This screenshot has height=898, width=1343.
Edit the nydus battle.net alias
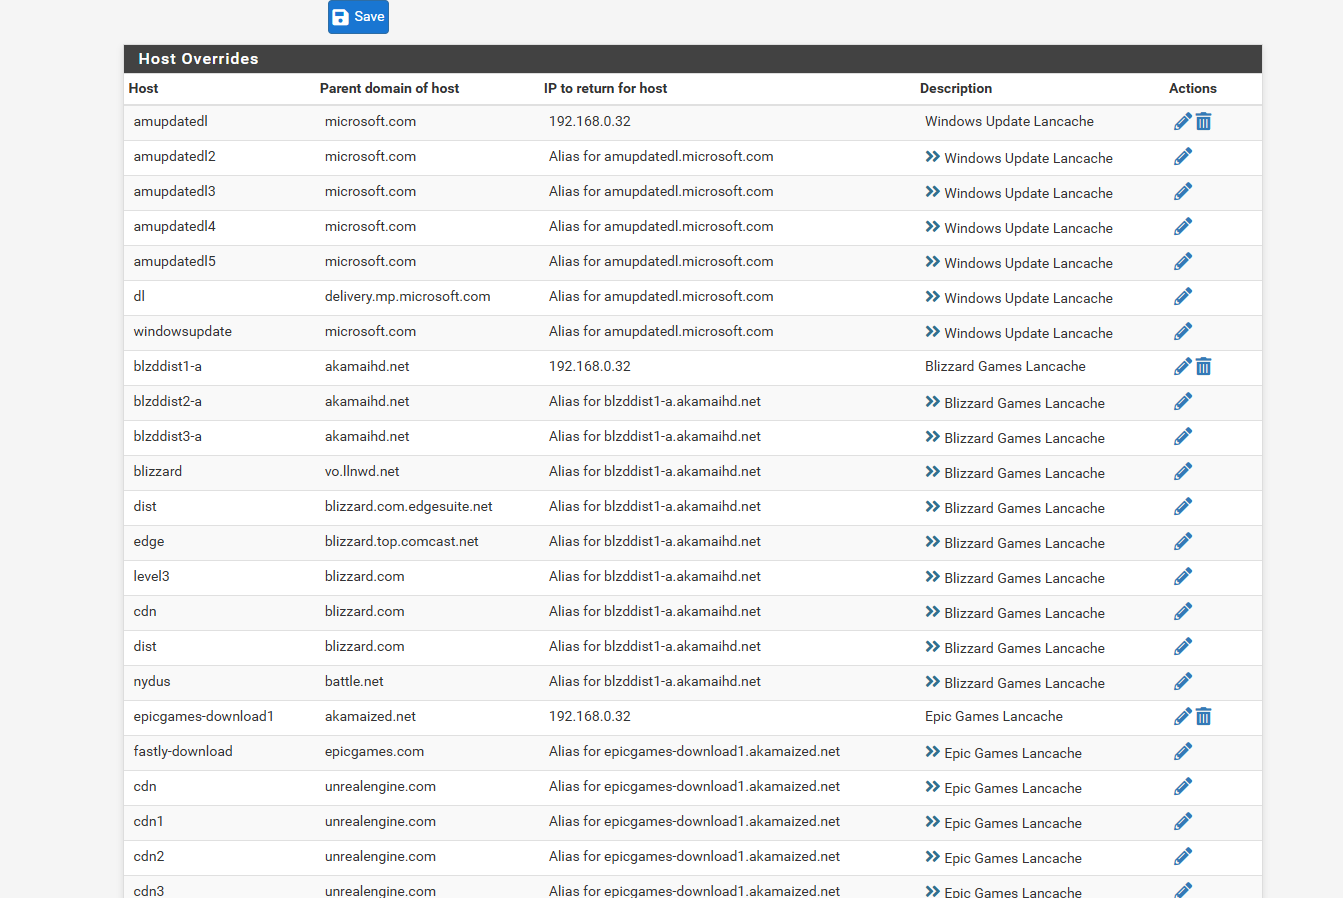tap(1183, 681)
